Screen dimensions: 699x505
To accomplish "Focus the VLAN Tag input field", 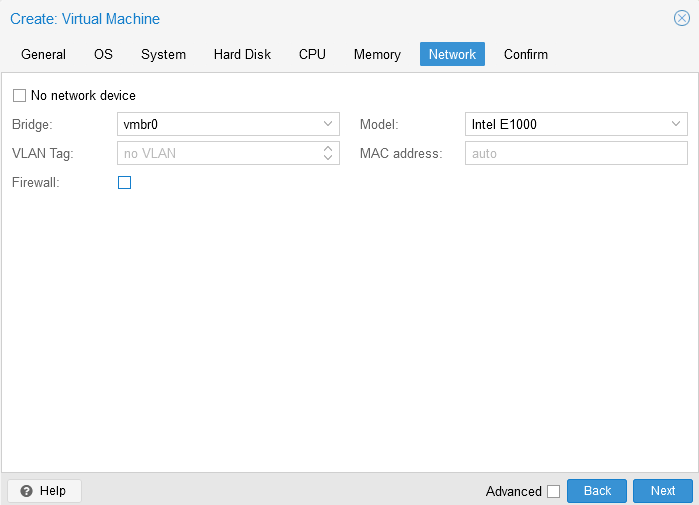I will coord(215,154).
